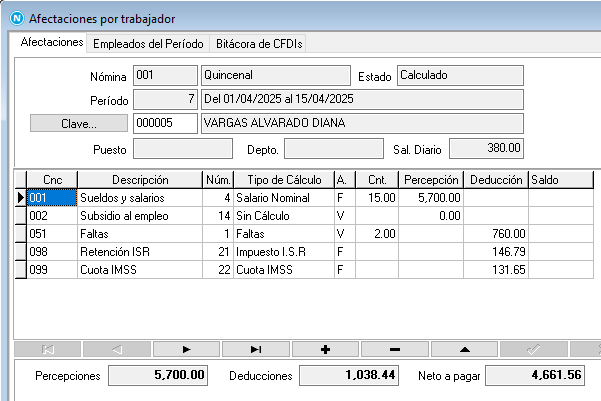
Task: Open the Bitácora de CFDIs tab
Action: 259,44
